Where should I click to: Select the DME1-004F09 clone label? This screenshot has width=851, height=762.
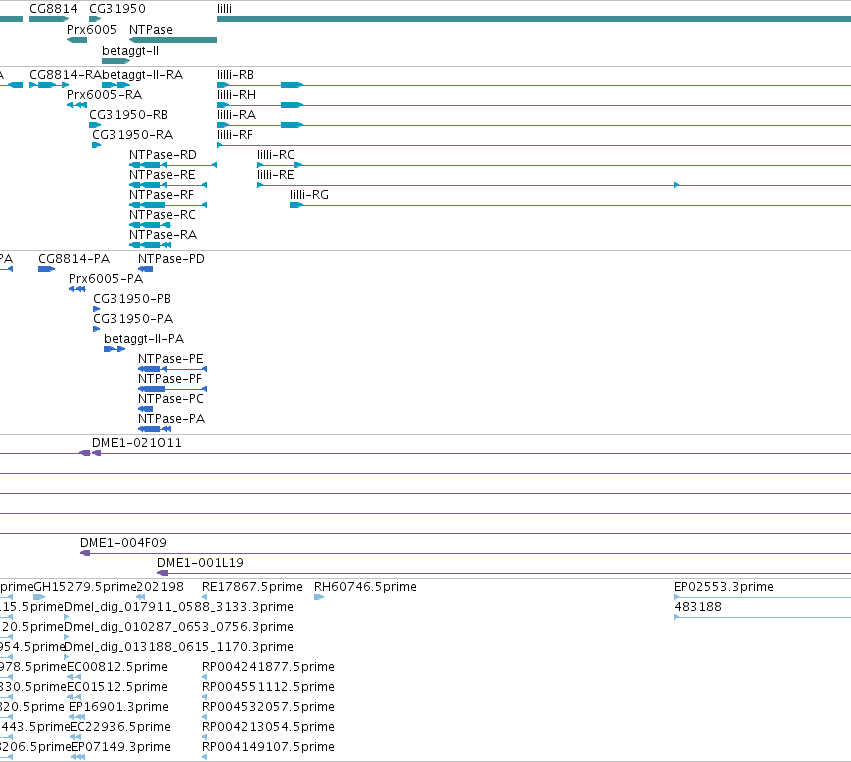(123, 542)
